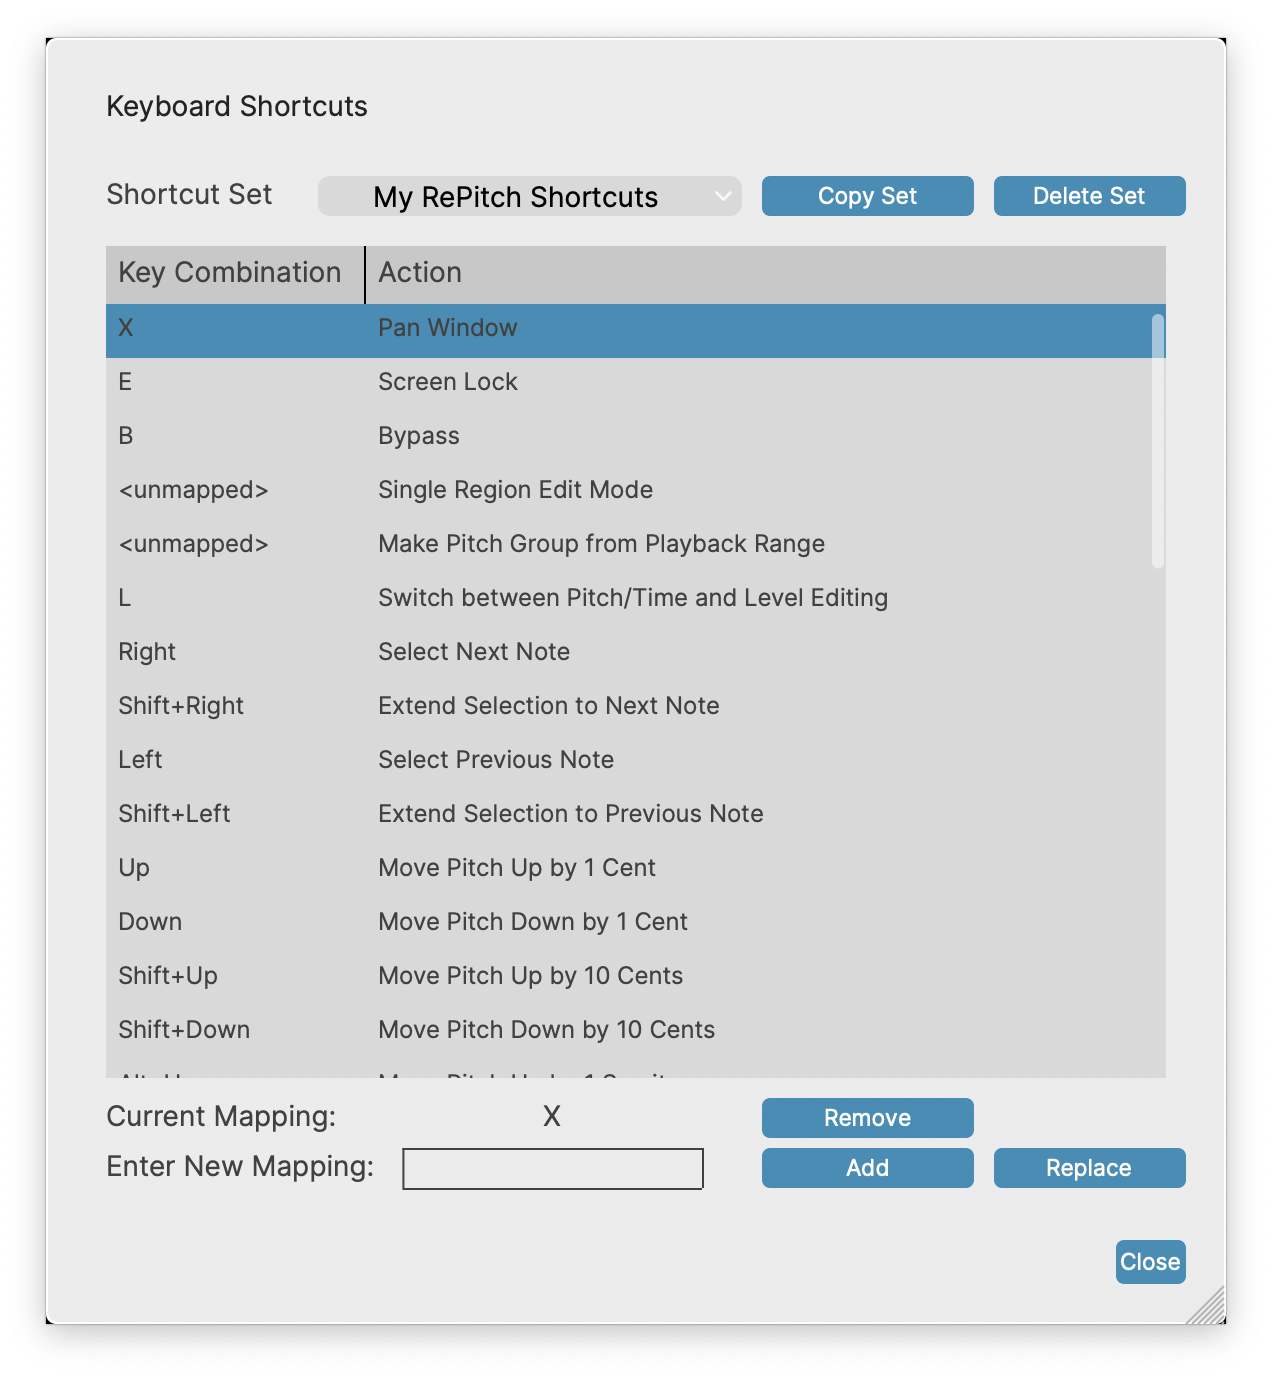Click the shortcuts list scrollbar thumb
Viewport: 1272px width, 1378px height.
[x=1157, y=440]
